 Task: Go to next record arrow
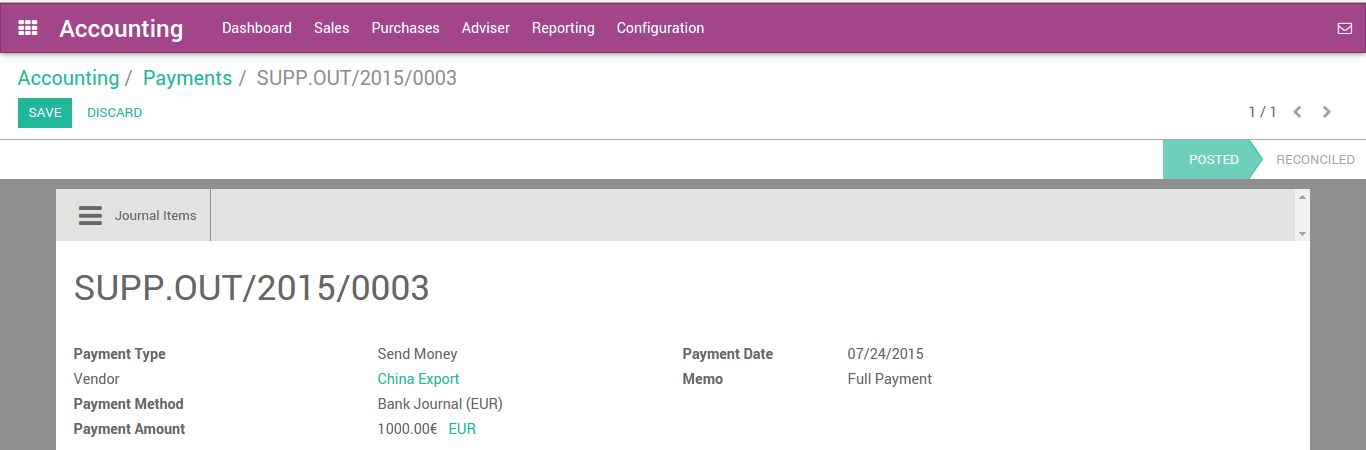pyautogui.click(x=1327, y=112)
